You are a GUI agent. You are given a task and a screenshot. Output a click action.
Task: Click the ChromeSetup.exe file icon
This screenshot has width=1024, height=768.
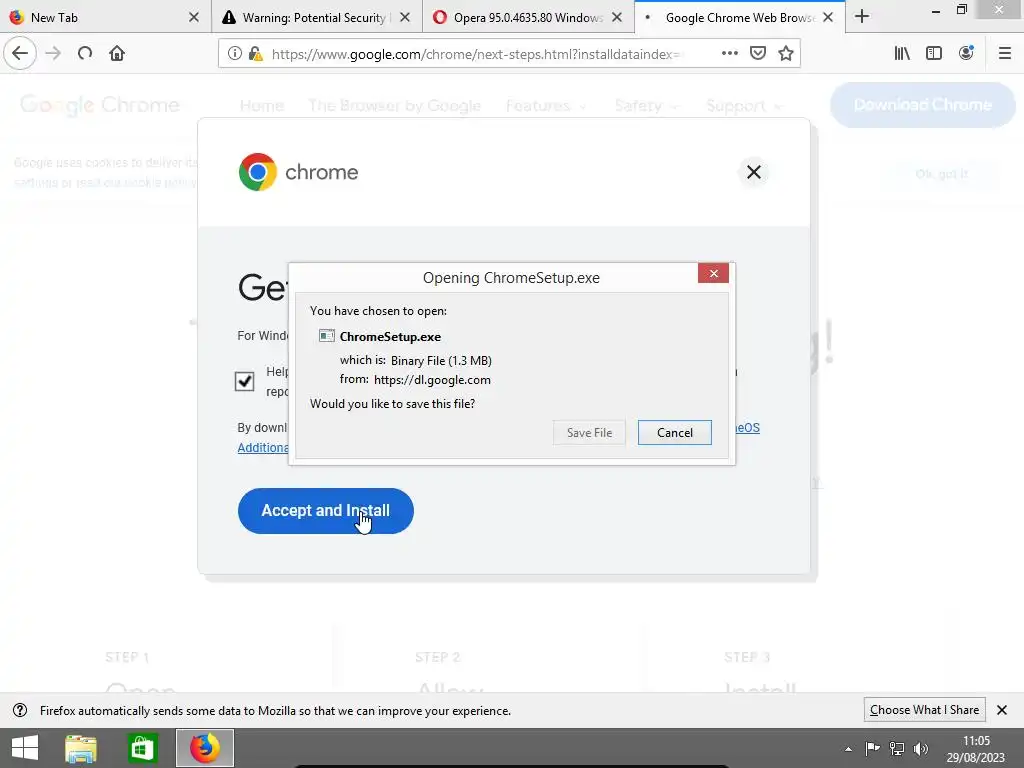(327, 336)
